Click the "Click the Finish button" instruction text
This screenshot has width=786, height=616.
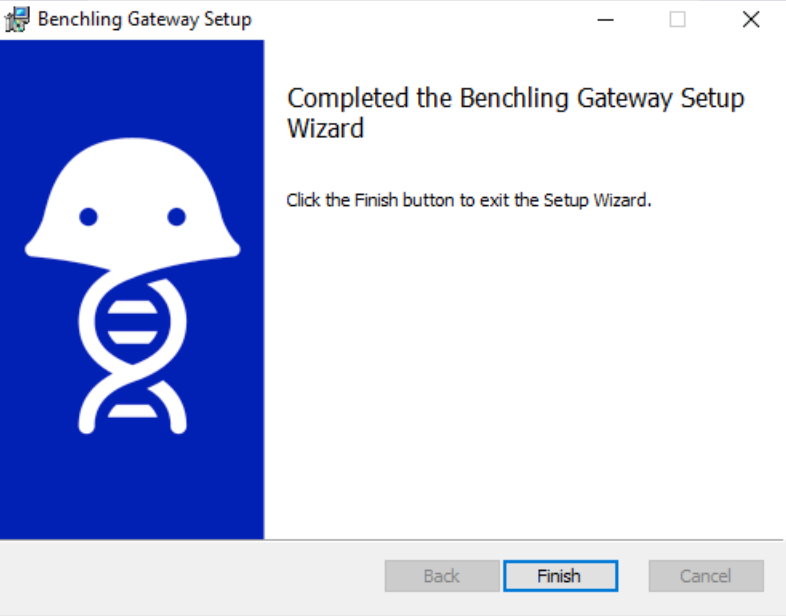click(468, 200)
